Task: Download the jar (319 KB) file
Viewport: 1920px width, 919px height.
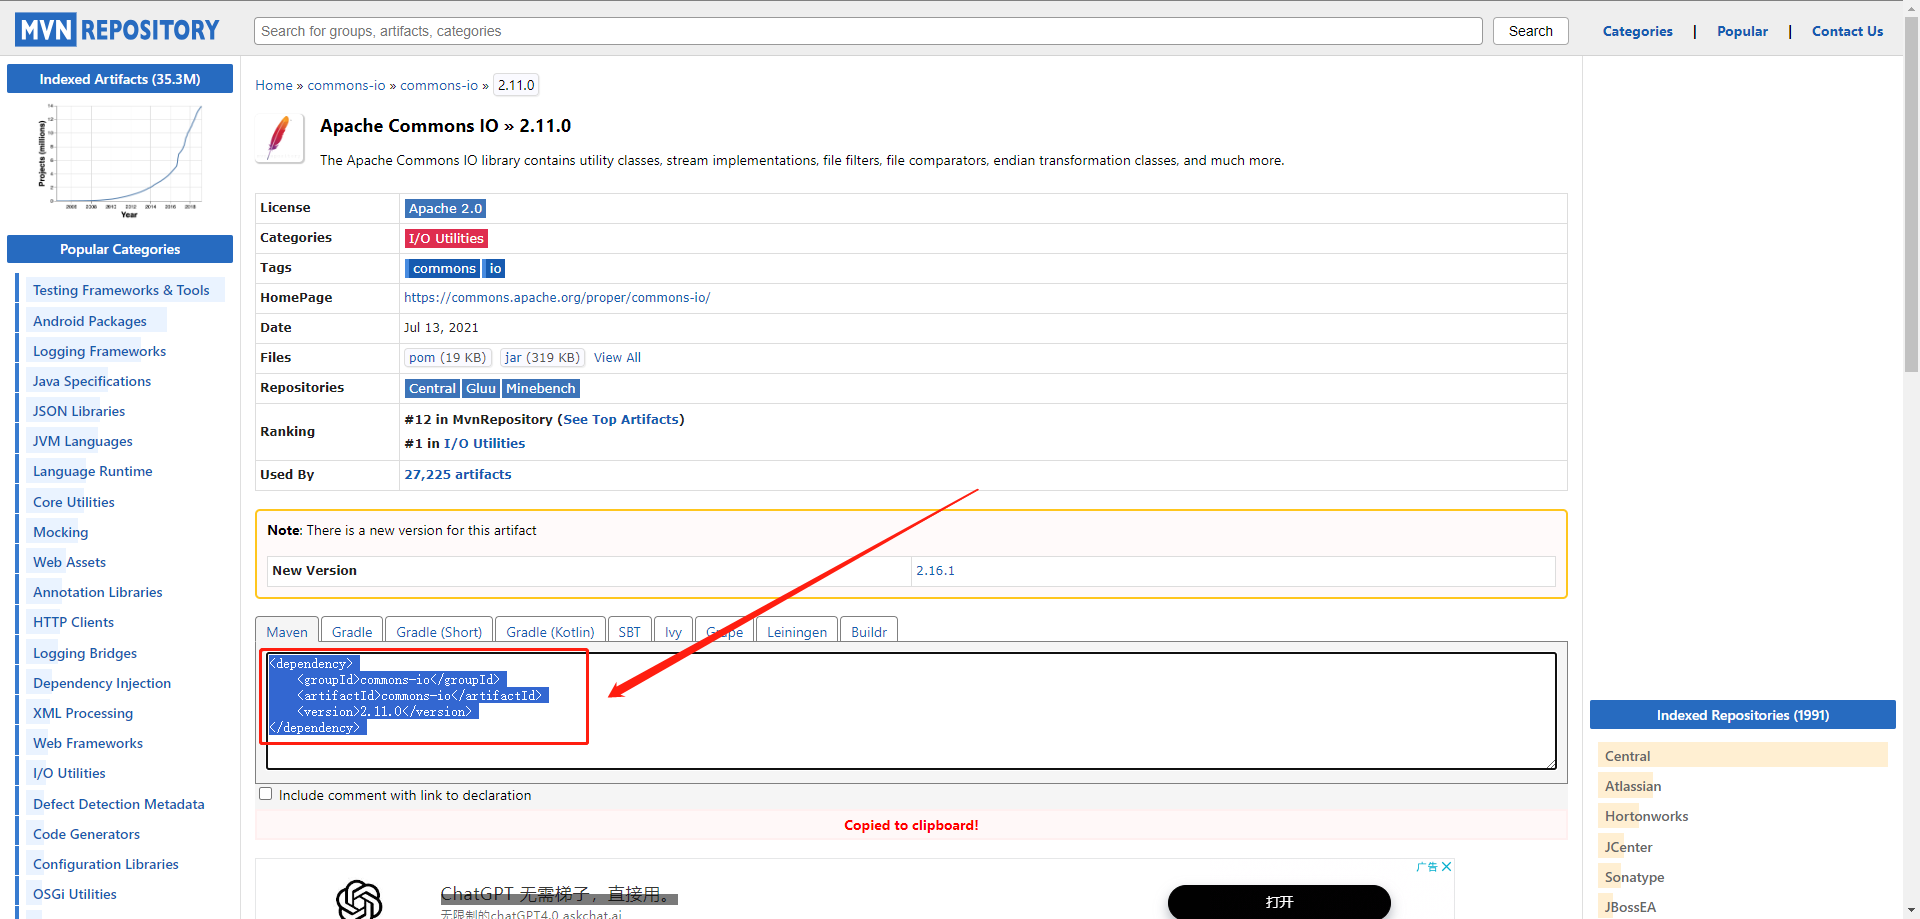Action: point(542,358)
